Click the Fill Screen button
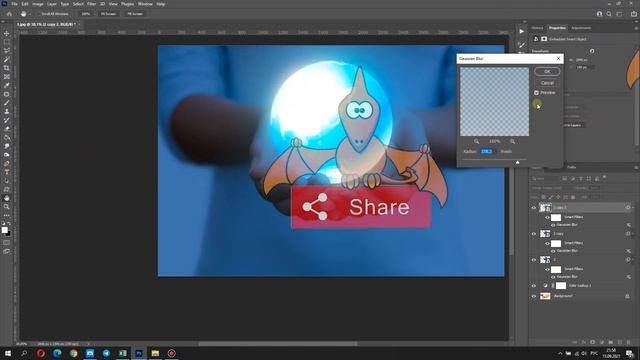Screen dimensions: 640x360 click(x=135, y=14)
